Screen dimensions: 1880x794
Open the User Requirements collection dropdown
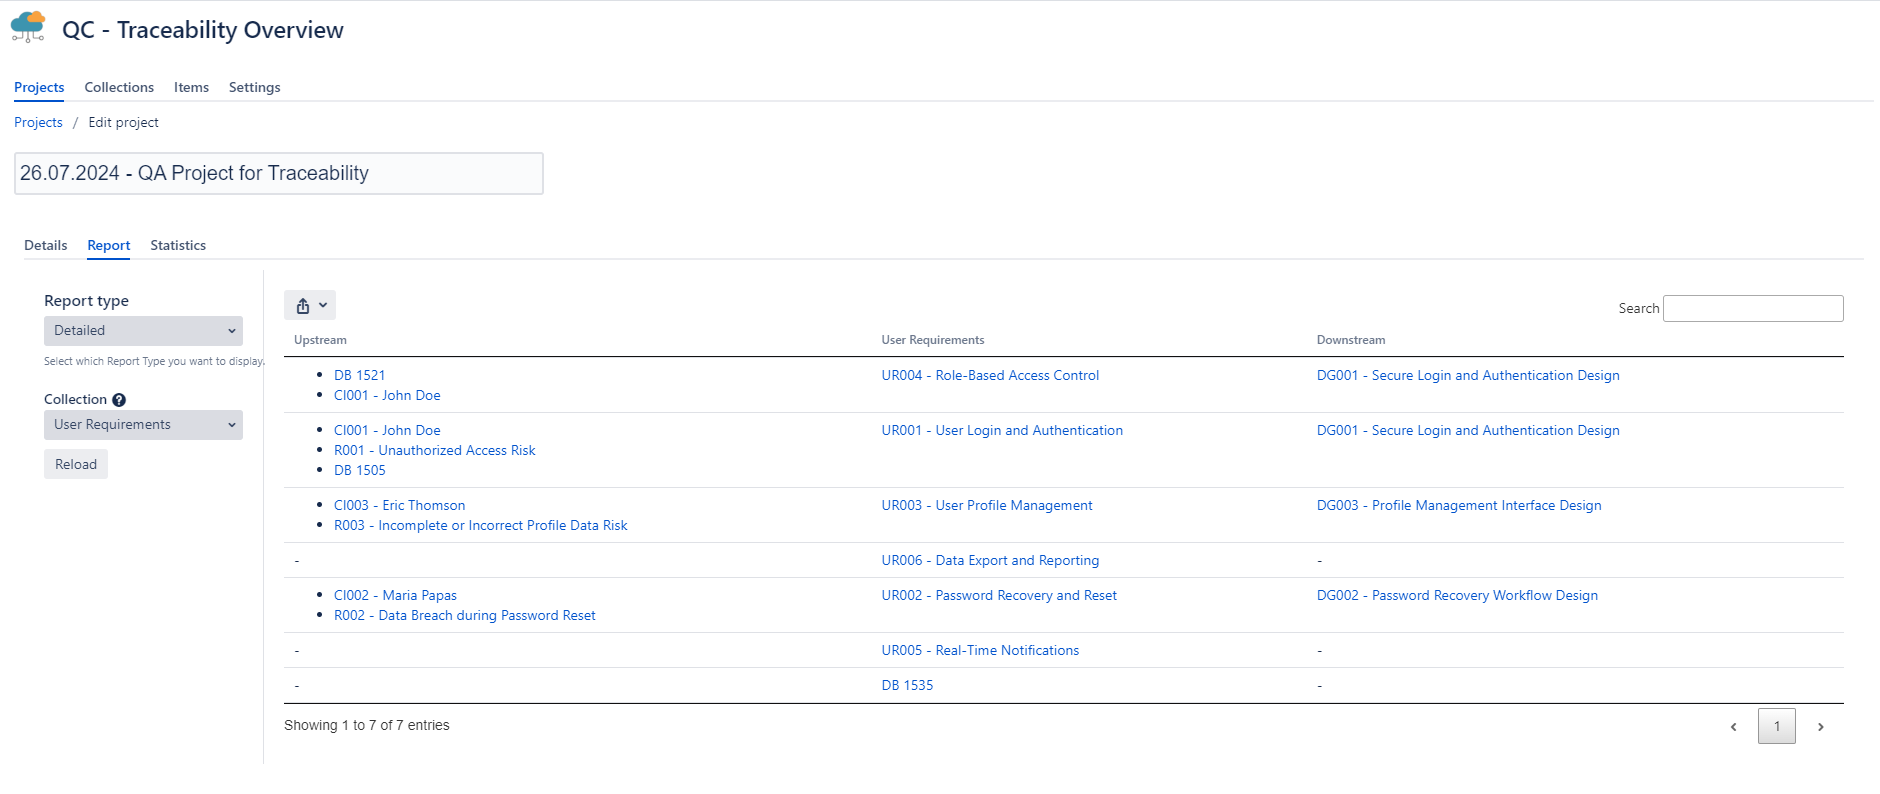coord(143,425)
